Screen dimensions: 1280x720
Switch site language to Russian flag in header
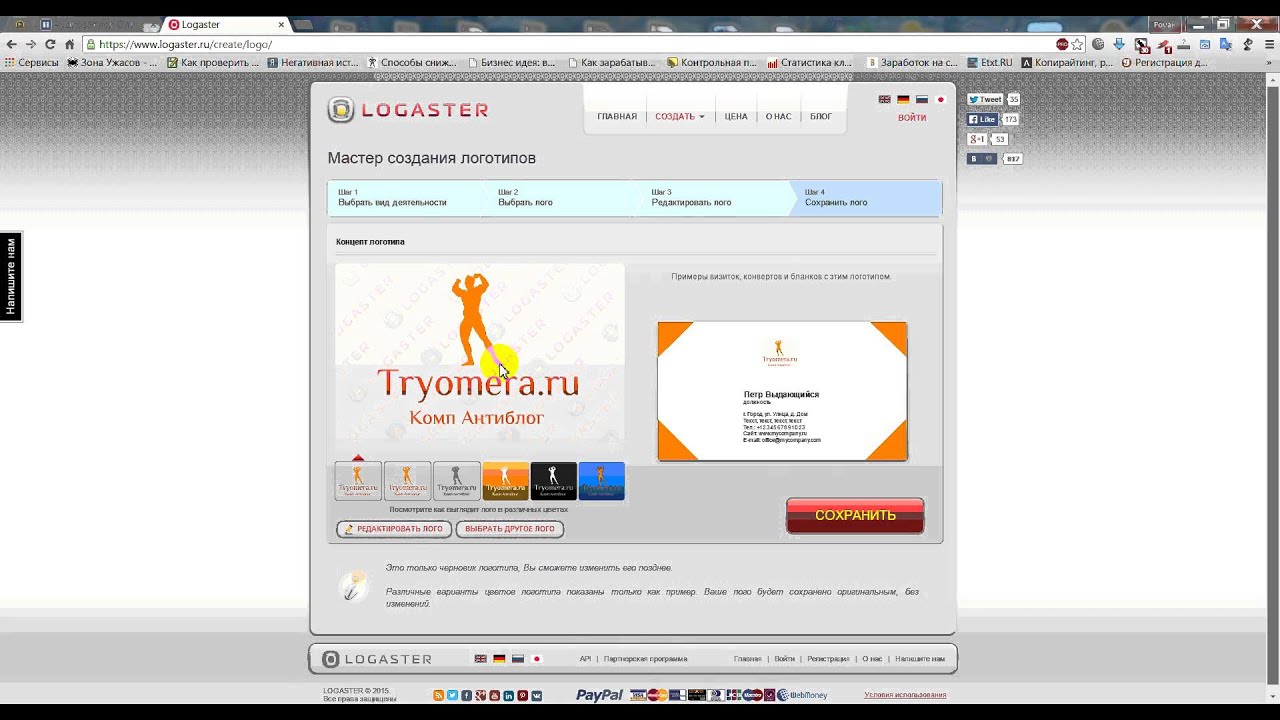pyautogui.click(x=922, y=99)
